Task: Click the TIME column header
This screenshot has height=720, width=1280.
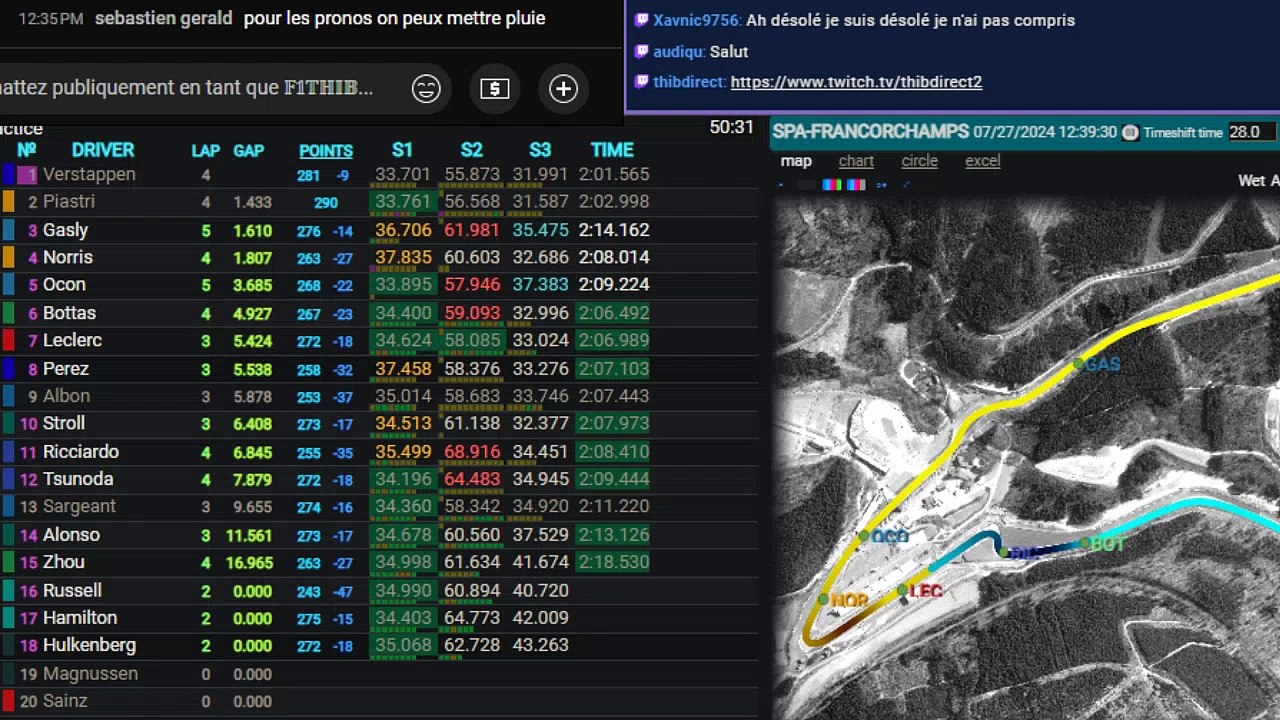Action: [x=612, y=150]
